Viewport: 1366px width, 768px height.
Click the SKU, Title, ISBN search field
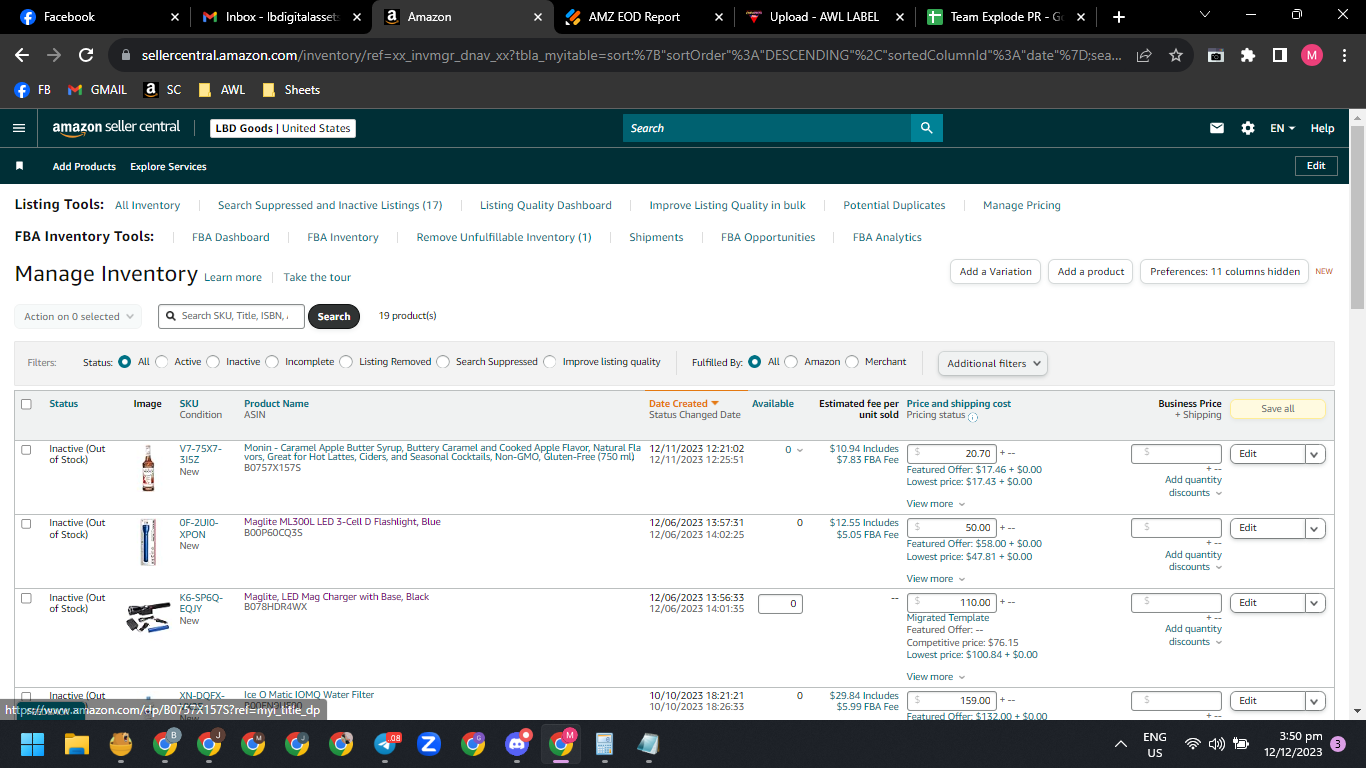232,316
